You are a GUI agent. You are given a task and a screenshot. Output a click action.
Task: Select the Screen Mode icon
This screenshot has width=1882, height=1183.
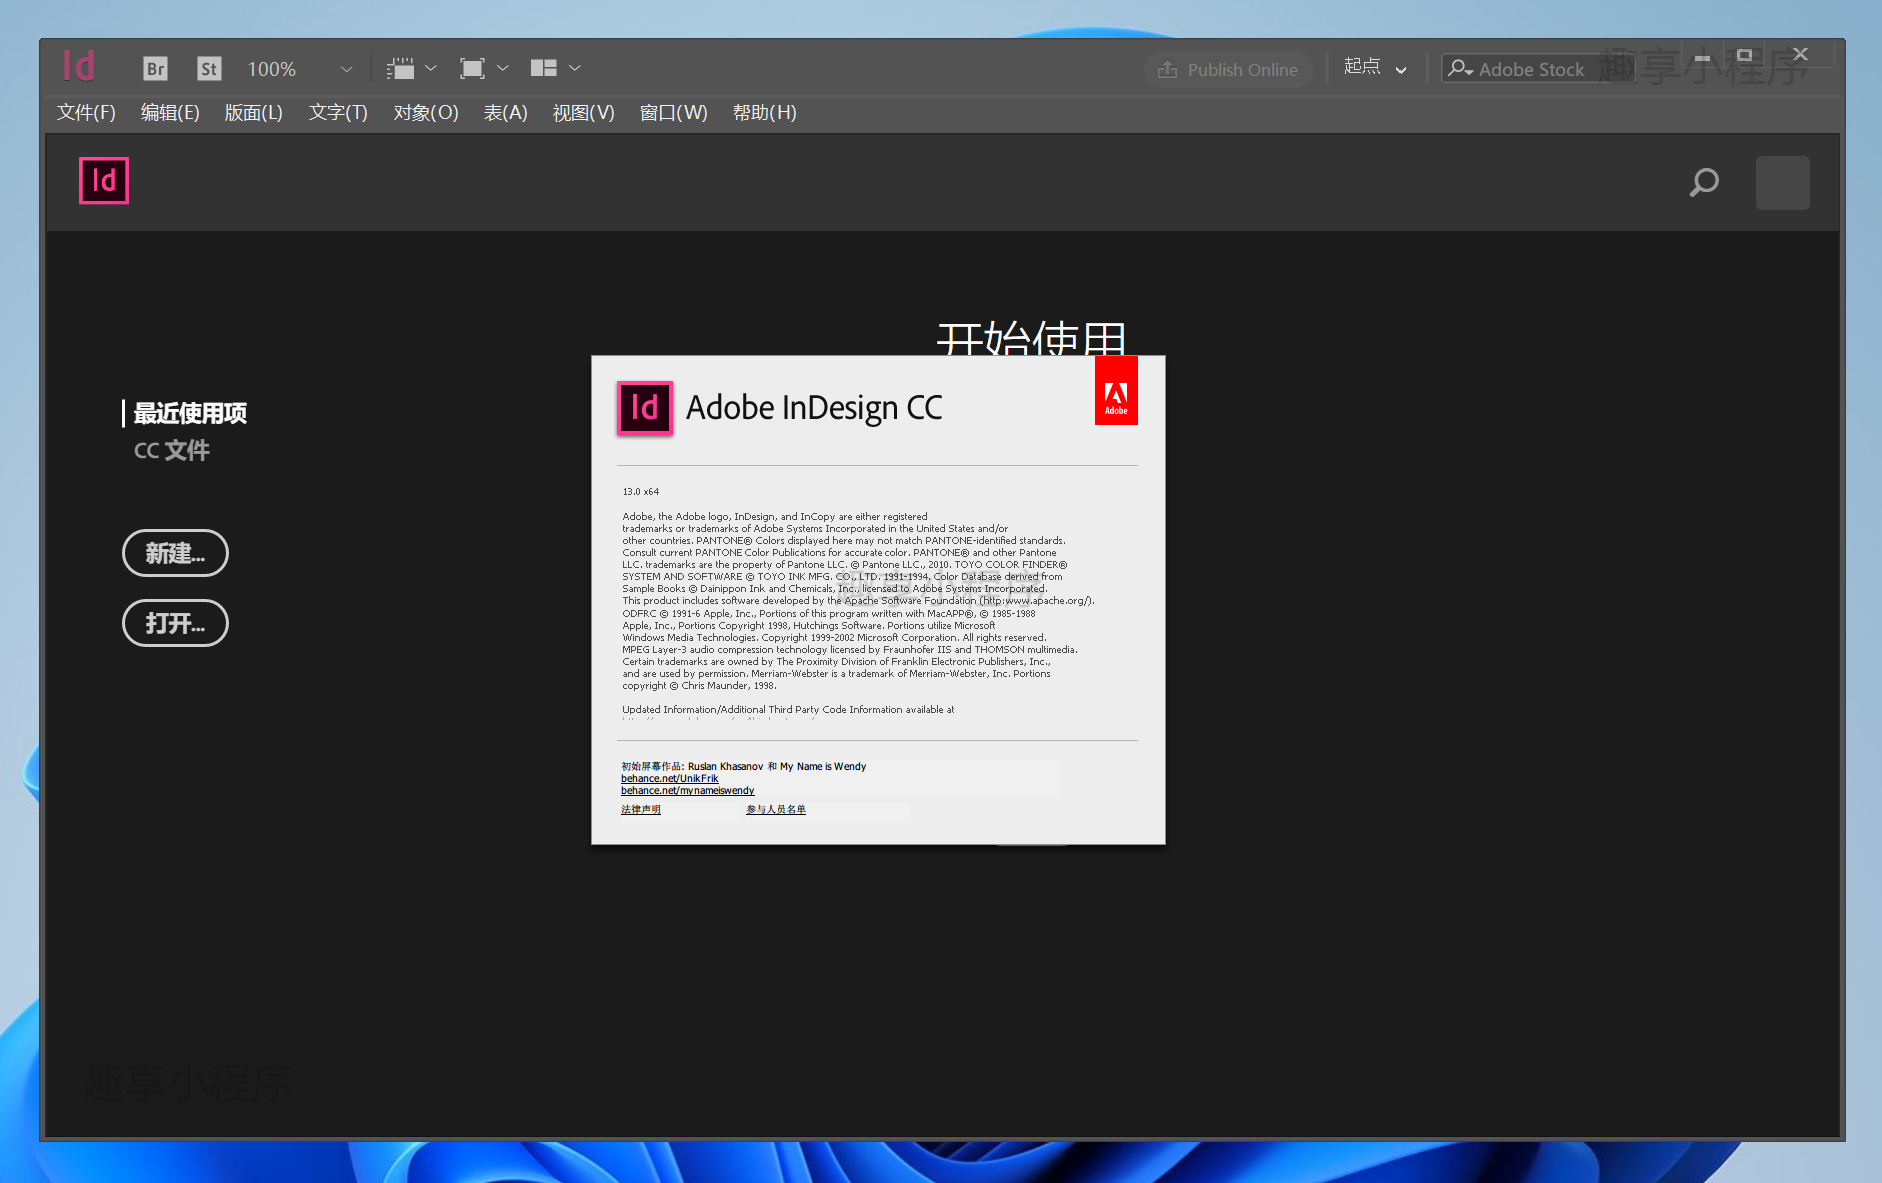[x=472, y=68]
